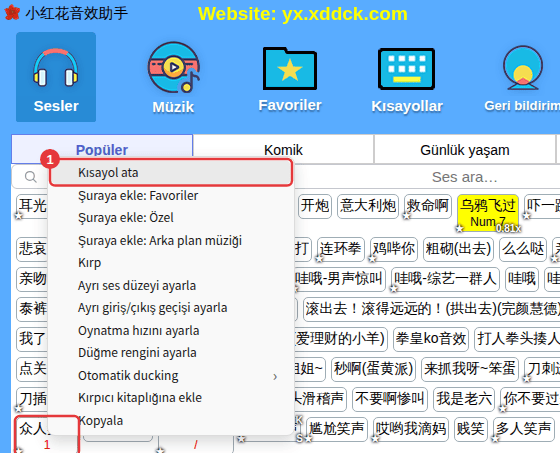Open the Müzik disc section
Image resolution: width=560 pixels, height=453 pixels.
click(174, 78)
